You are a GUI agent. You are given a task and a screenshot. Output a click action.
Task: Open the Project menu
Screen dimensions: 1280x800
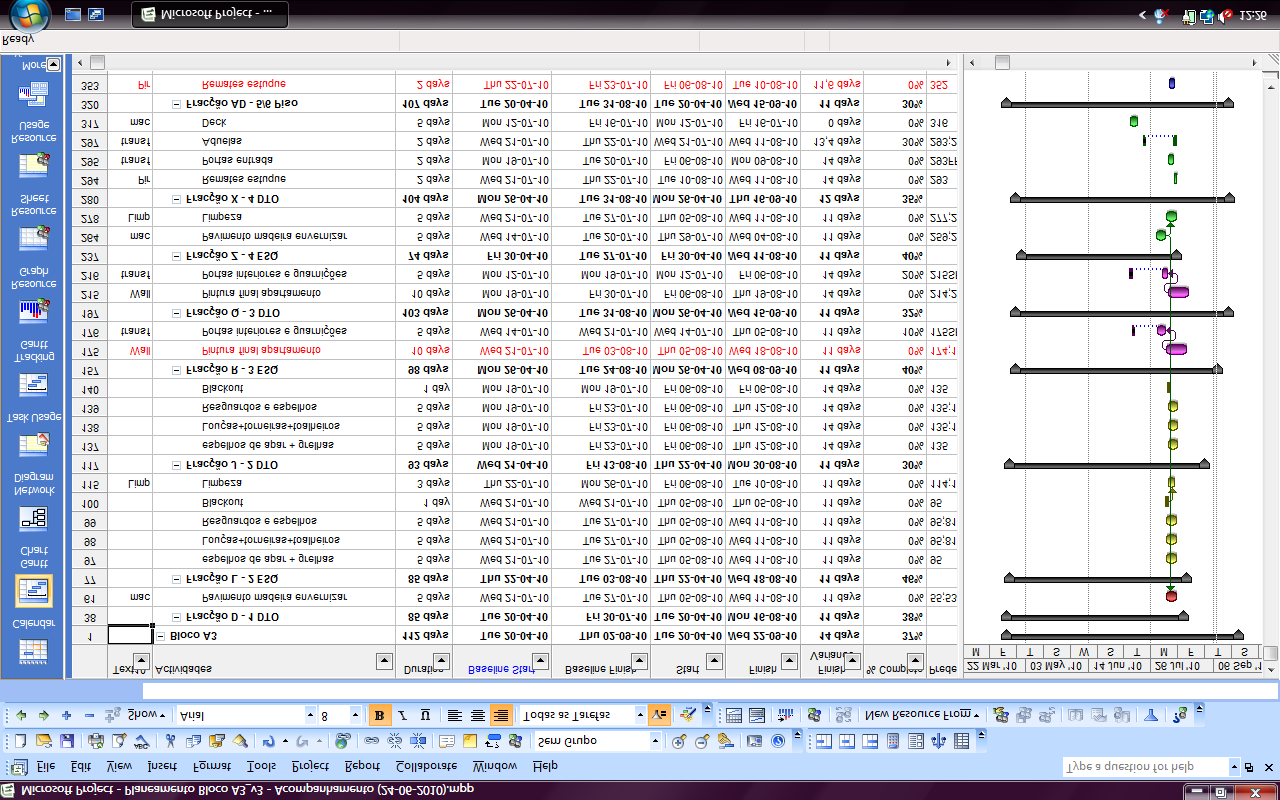[x=310, y=766]
